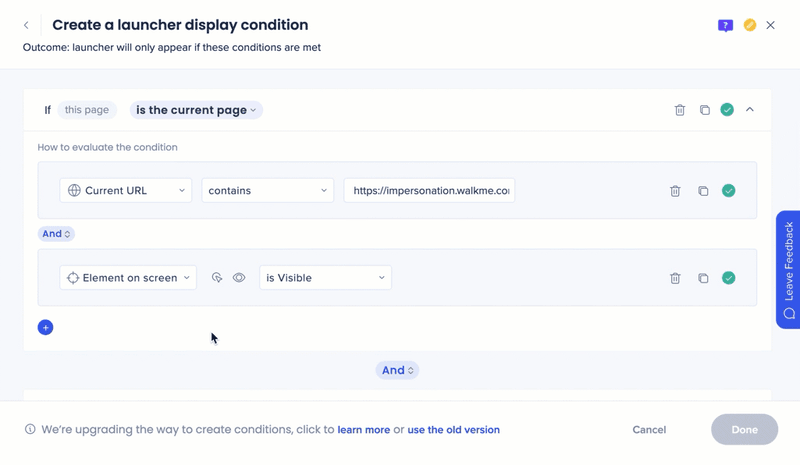Toggle the eye preview for element
Viewport: 800px width, 465px height.
tap(239, 278)
